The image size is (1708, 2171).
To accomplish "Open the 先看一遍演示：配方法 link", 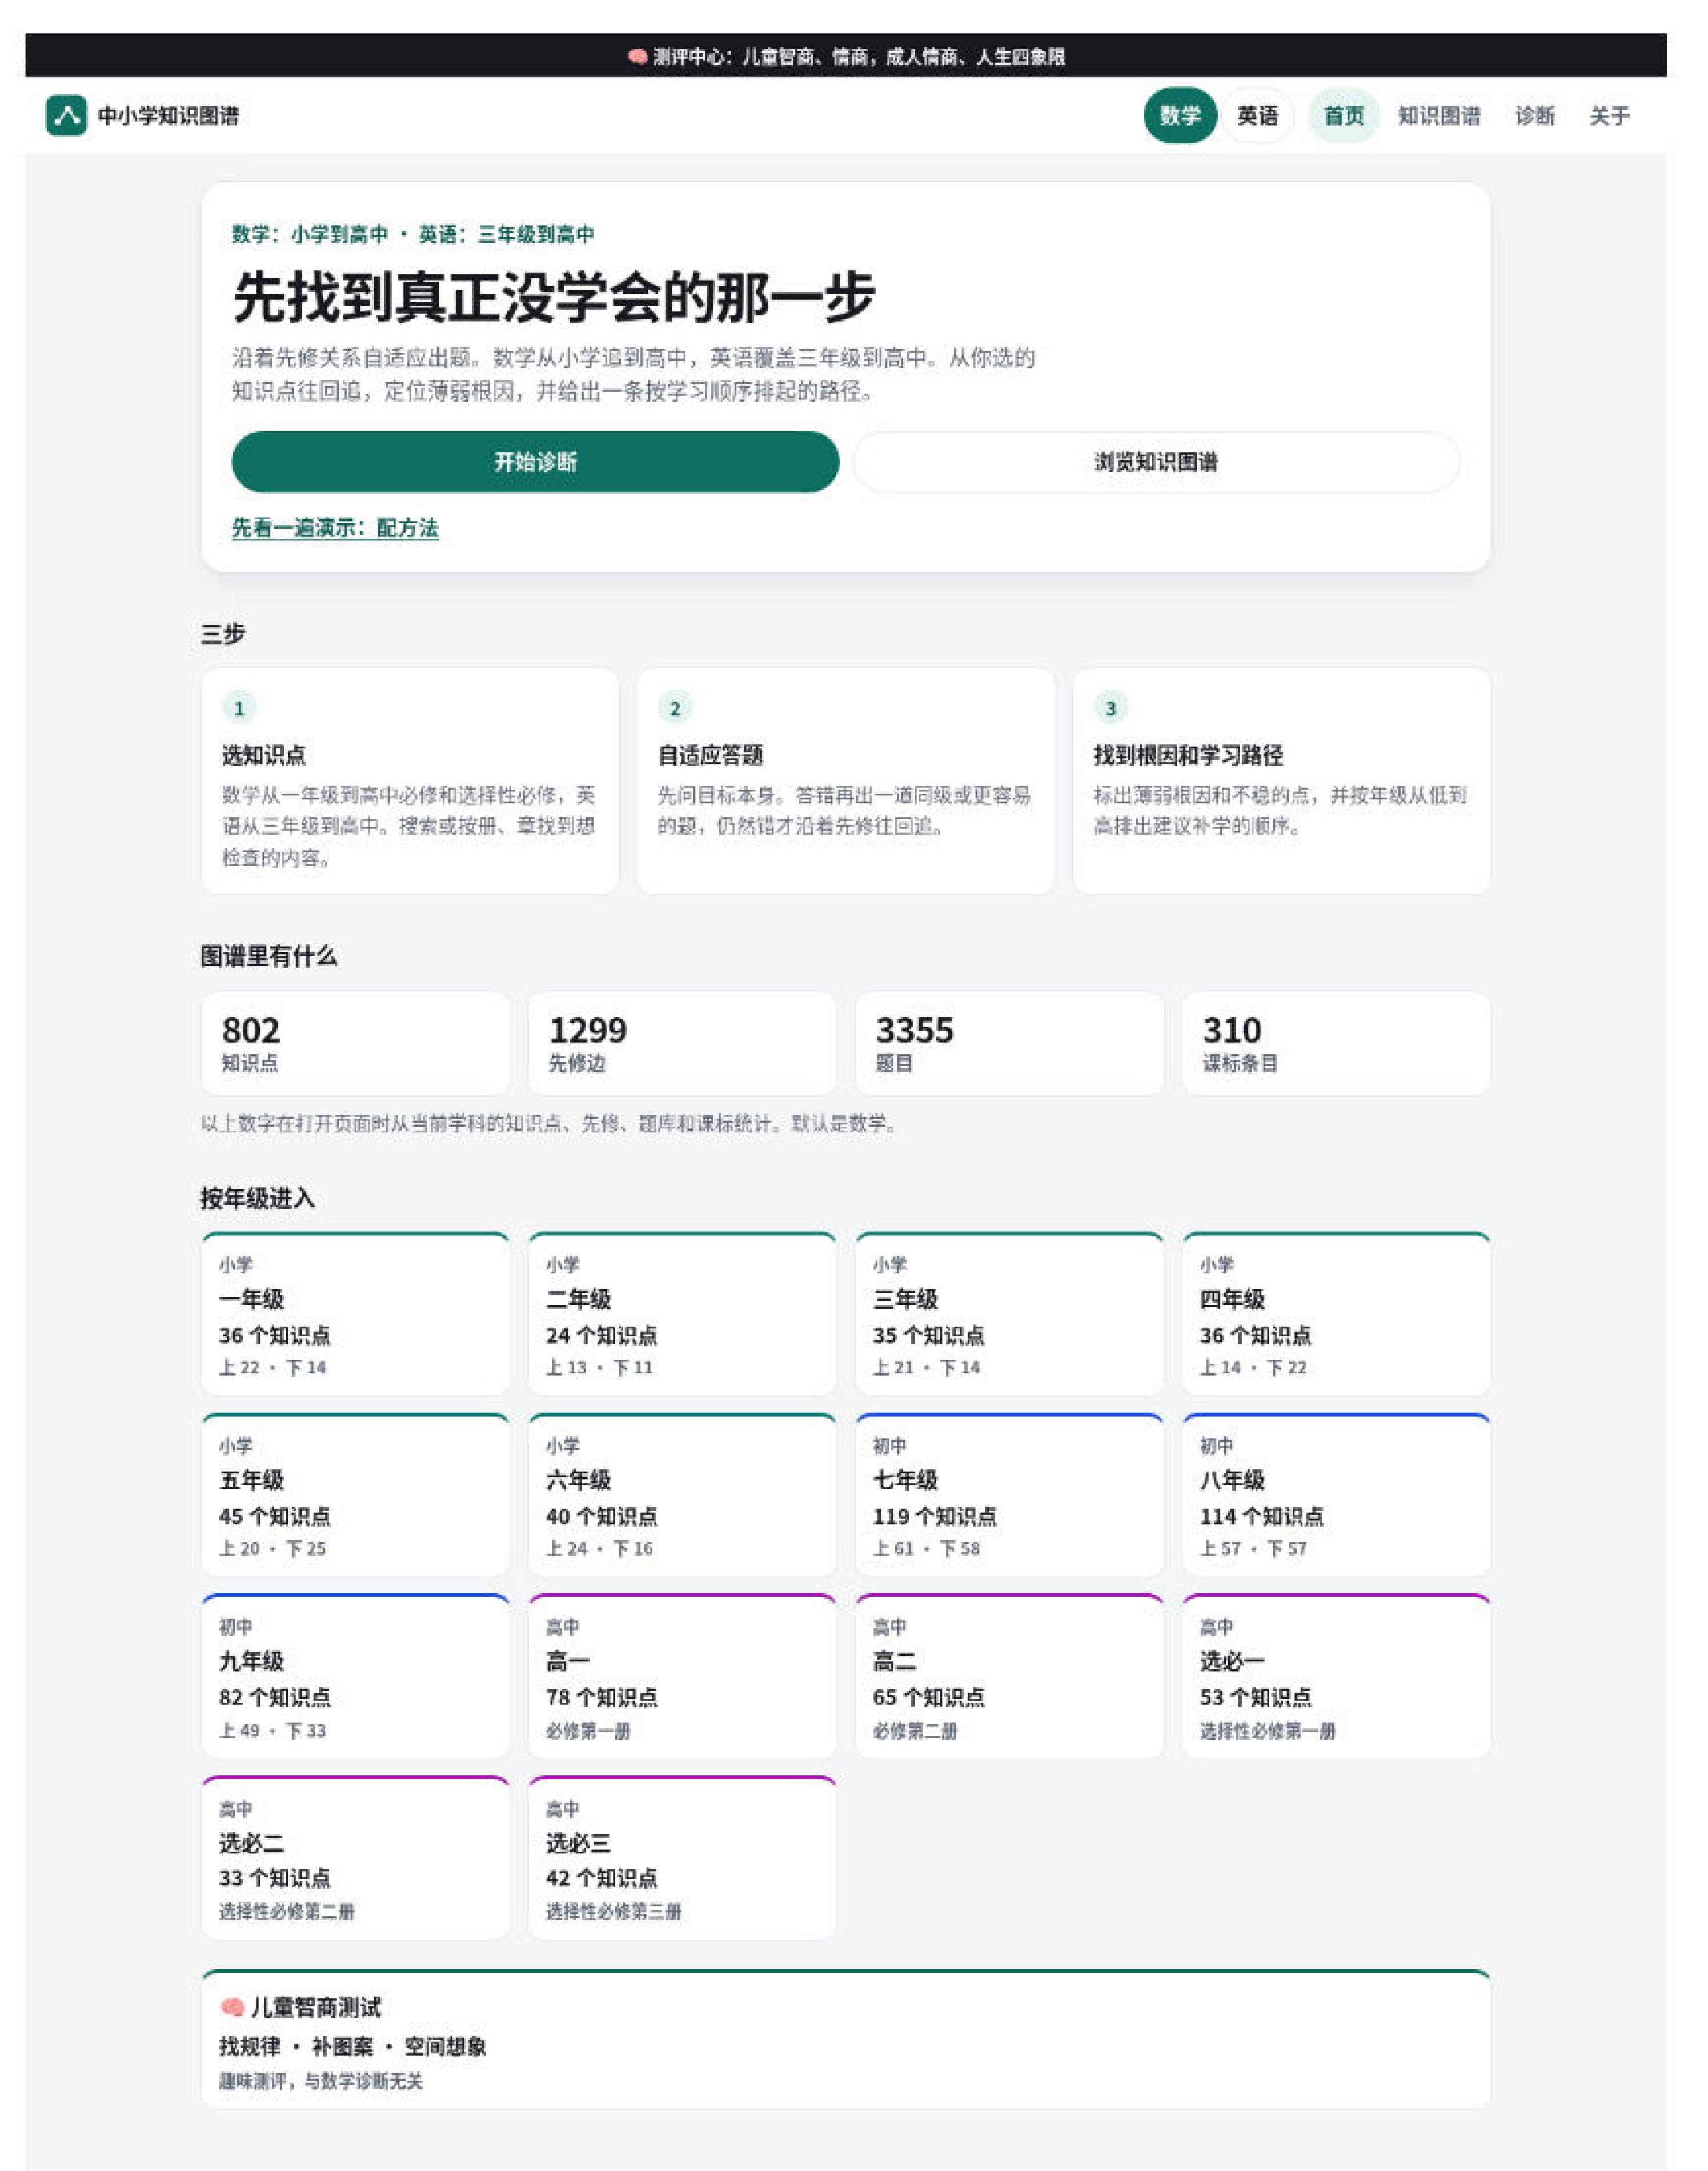I will (335, 527).
